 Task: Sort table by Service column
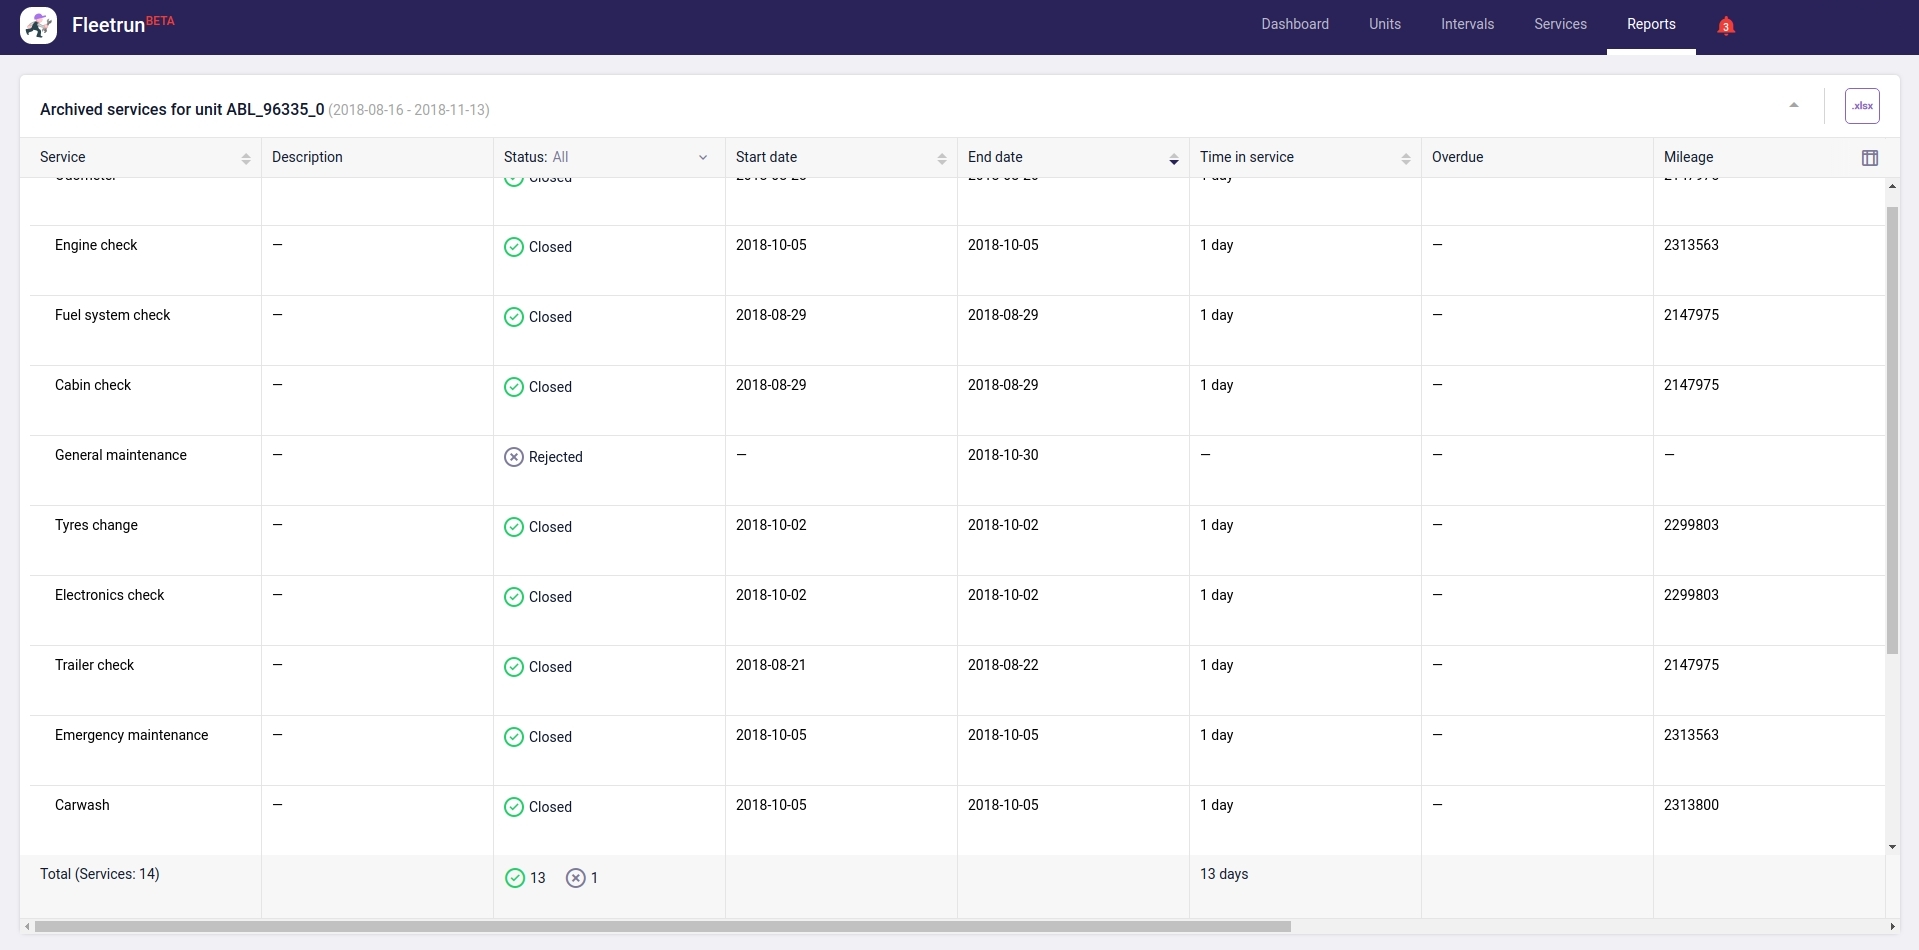(x=245, y=158)
